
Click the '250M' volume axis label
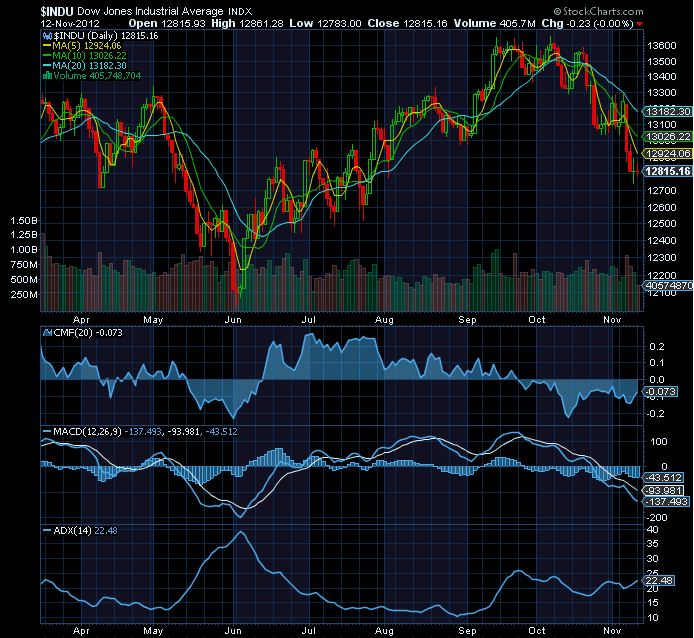(x=24, y=294)
